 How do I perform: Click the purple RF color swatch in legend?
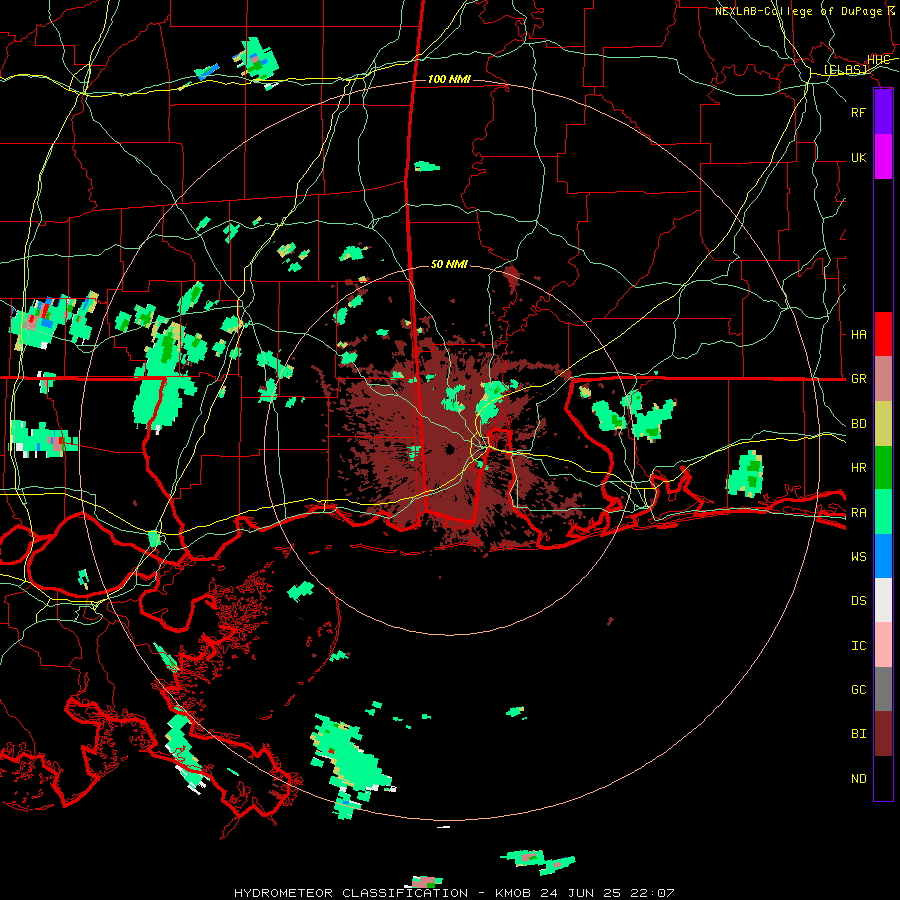[883, 112]
